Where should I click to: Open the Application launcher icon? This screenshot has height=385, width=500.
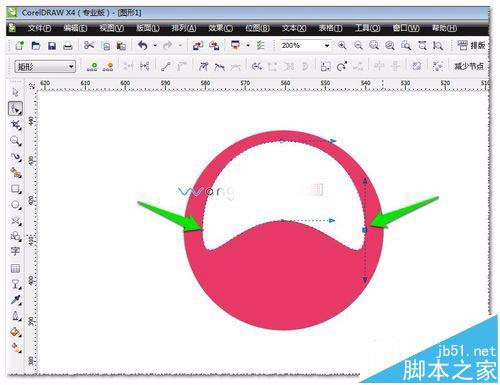[x=235, y=45]
